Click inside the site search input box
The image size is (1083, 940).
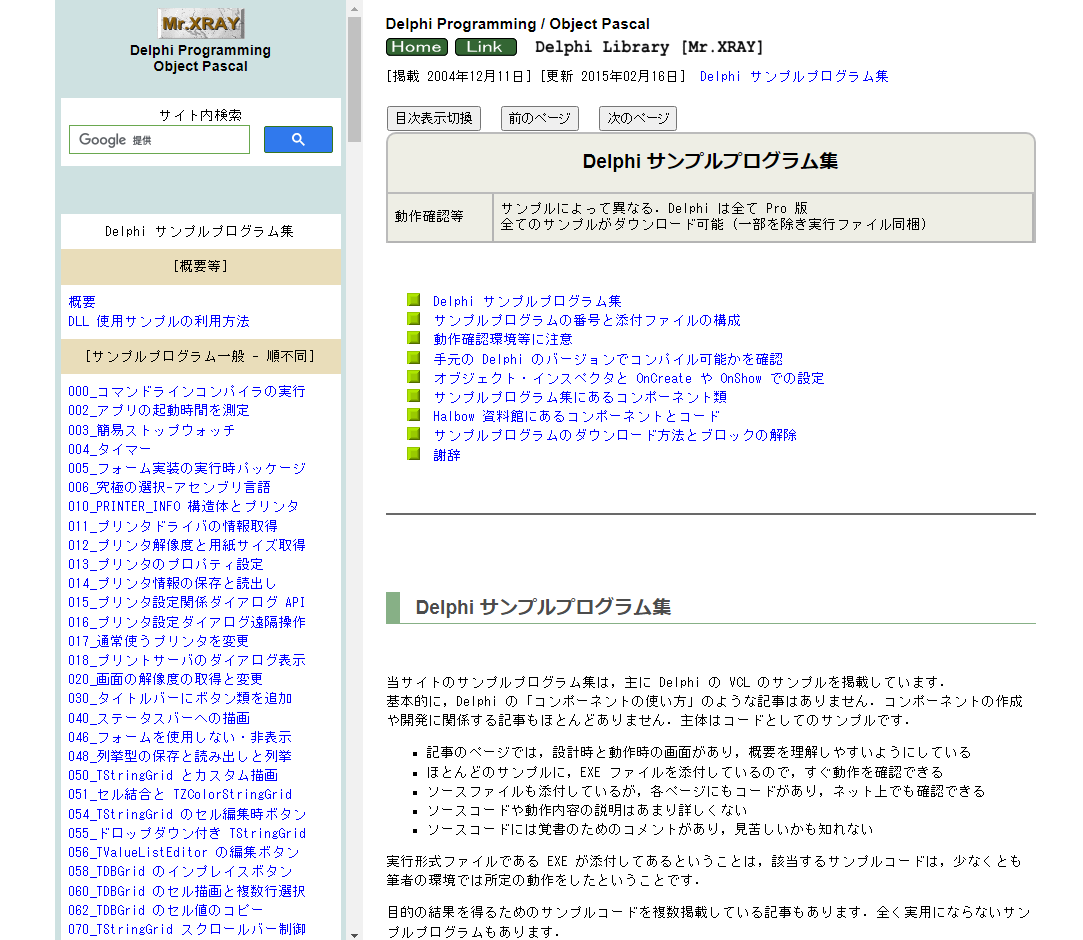point(159,139)
